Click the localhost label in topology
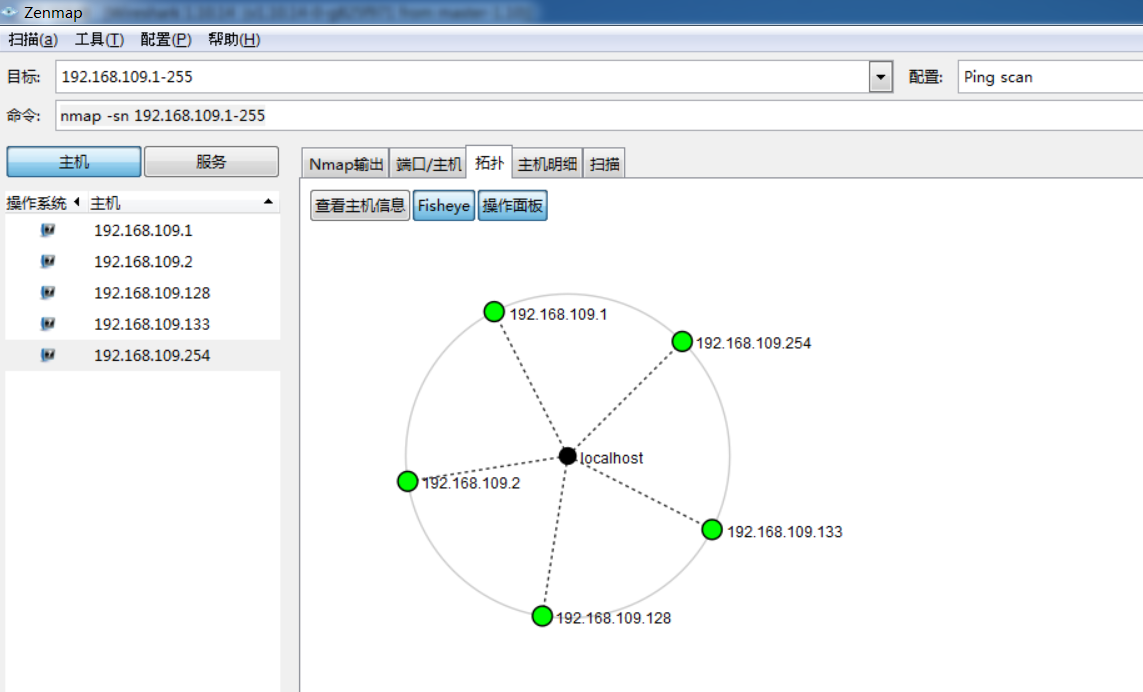 [612, 458]
